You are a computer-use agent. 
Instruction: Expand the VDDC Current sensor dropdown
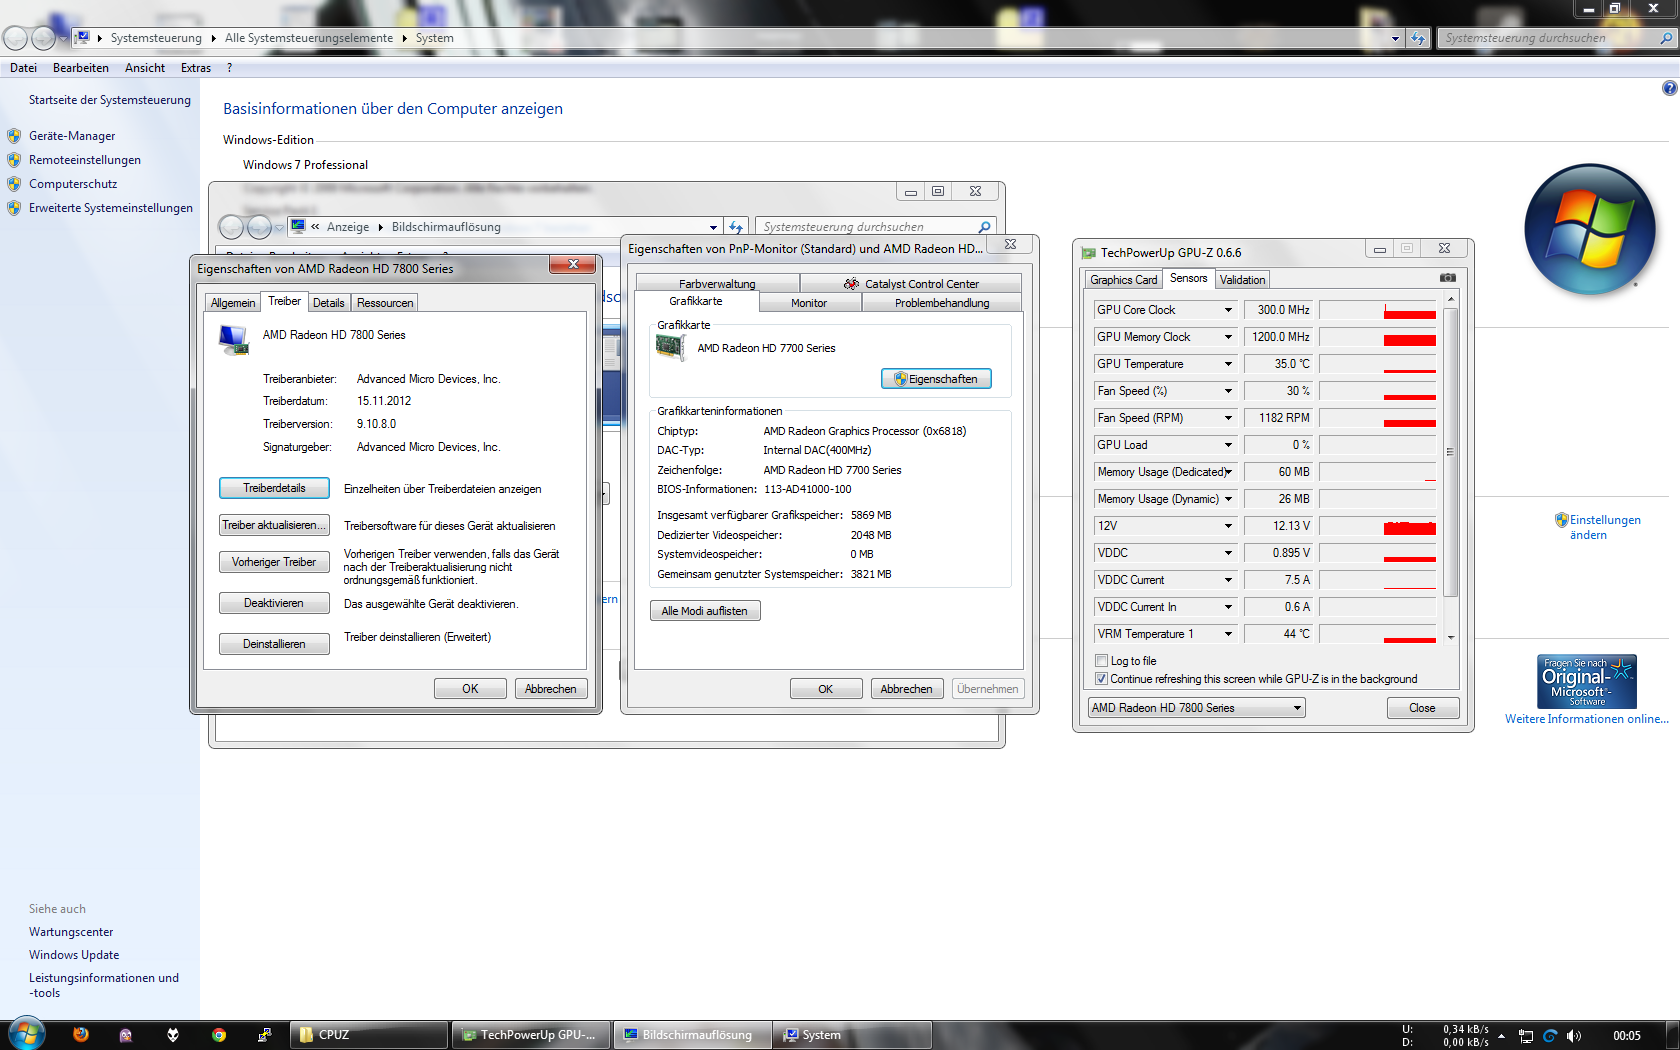1228,580
